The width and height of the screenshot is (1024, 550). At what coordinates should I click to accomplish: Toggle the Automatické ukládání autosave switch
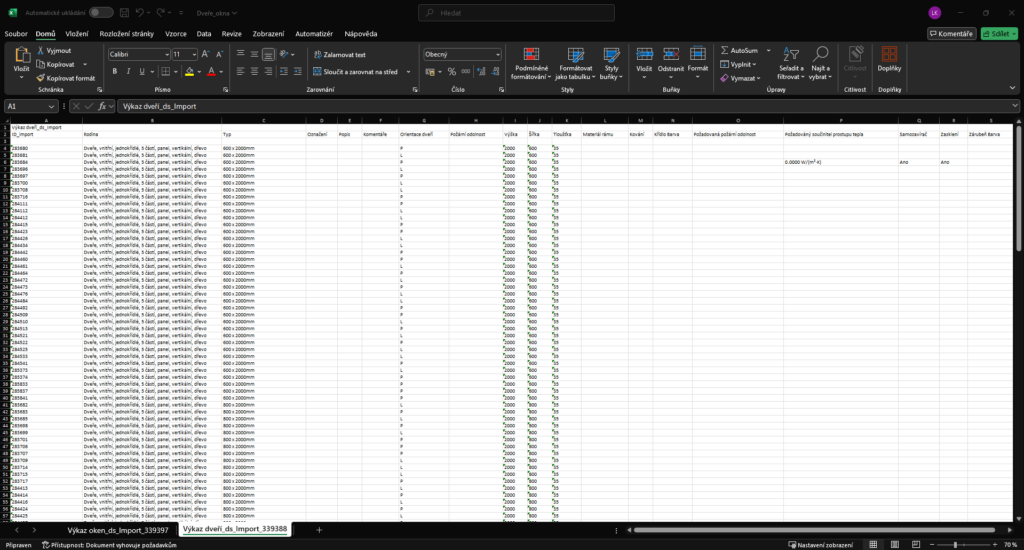101,12
